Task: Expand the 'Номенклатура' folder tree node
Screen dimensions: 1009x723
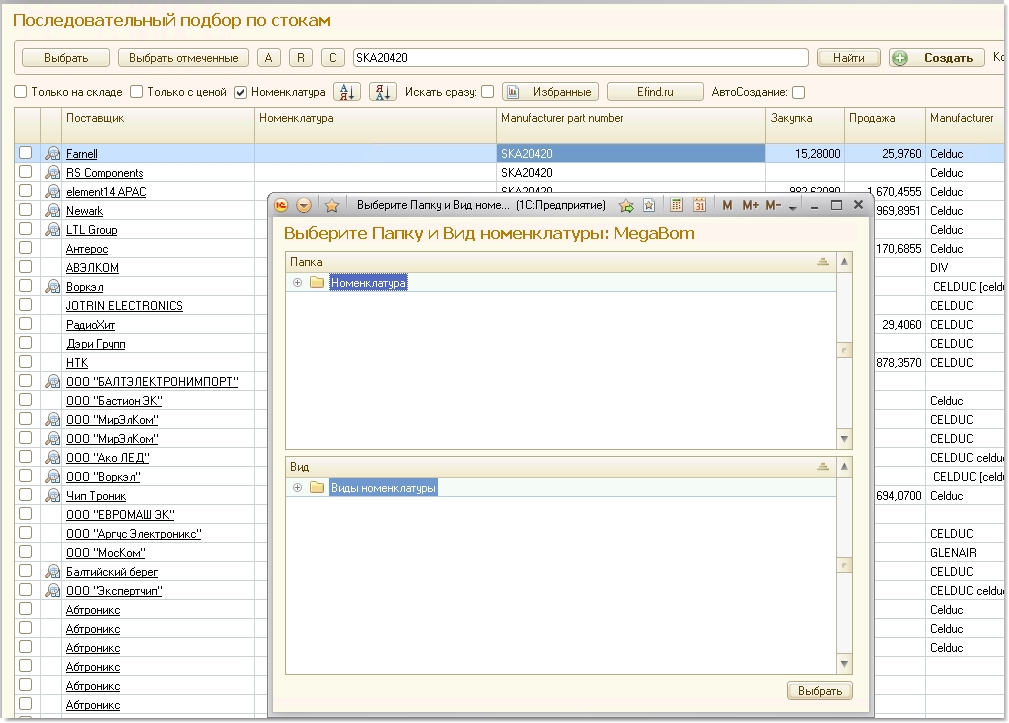Action: pos(297,283)
